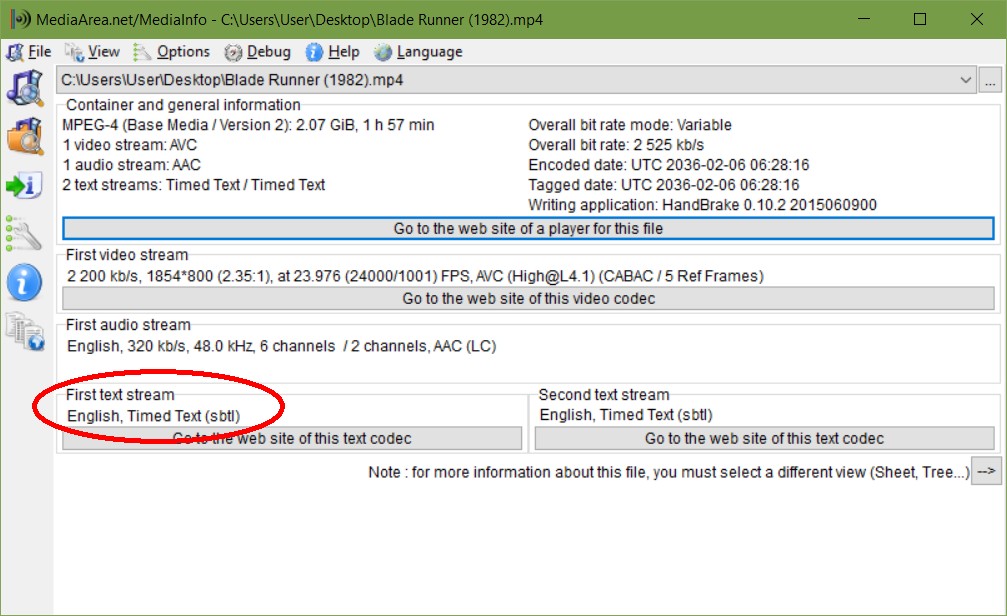The image size is (1007, 616).
Task: Click the Open File icon in sidebar
Action: (25, 88)
